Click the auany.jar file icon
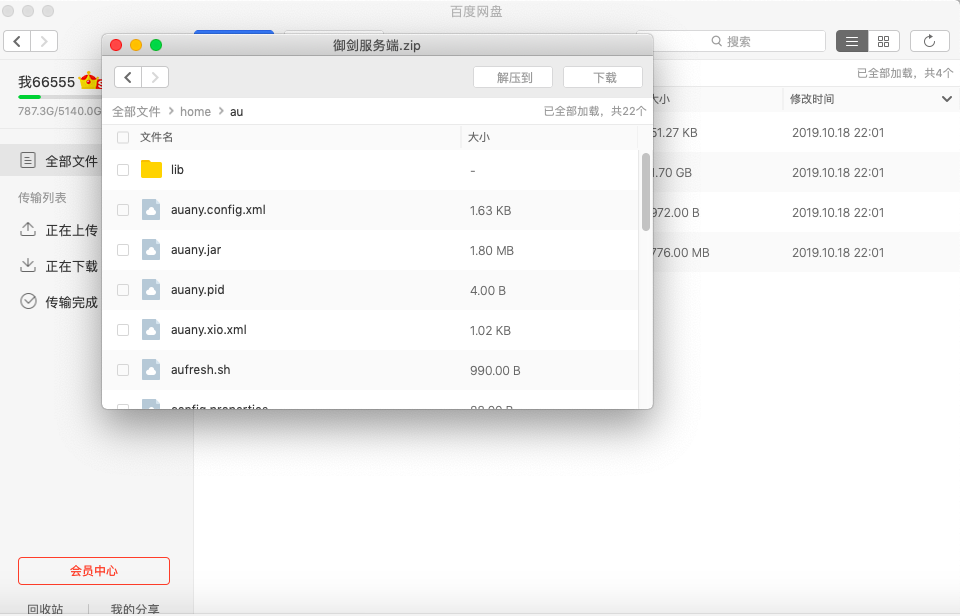The height and width of the screenshot is (616, 960). coord(151,250)
